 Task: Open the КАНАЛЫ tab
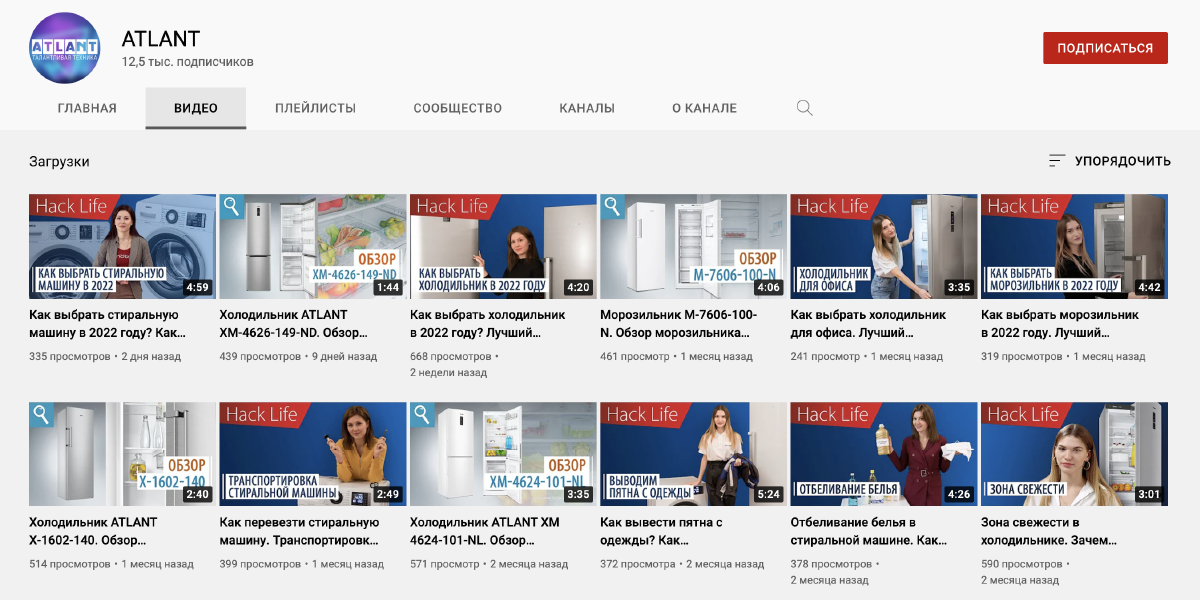(x=587, y=108)
